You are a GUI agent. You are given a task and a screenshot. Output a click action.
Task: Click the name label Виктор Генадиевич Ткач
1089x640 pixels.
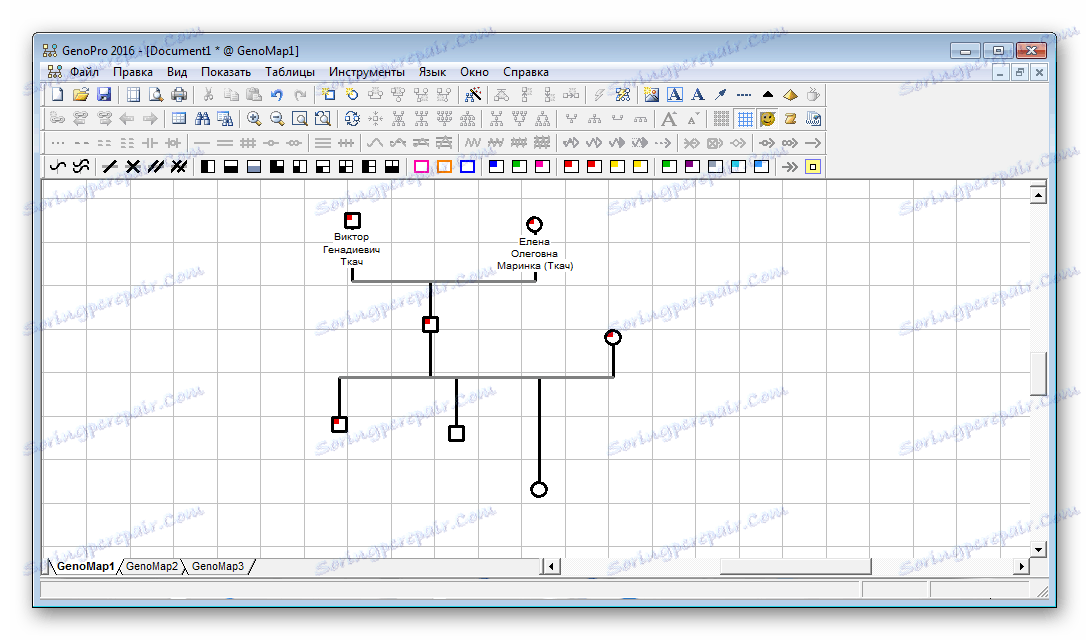coord(351,249)
